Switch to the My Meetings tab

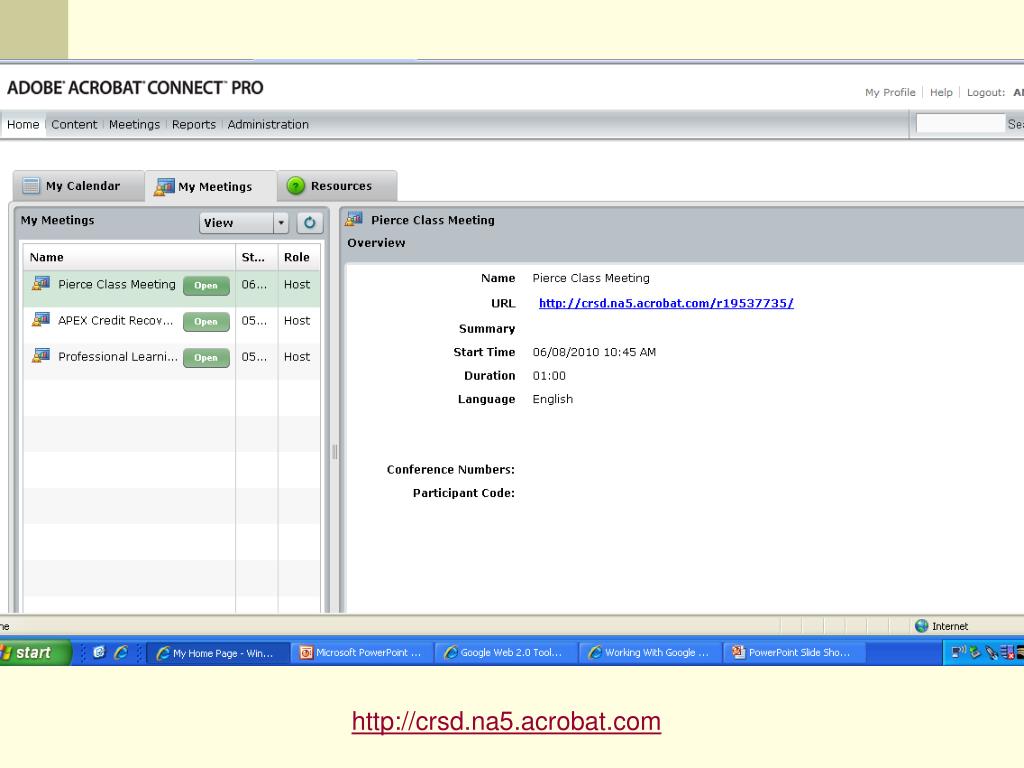tap(211, 187)
